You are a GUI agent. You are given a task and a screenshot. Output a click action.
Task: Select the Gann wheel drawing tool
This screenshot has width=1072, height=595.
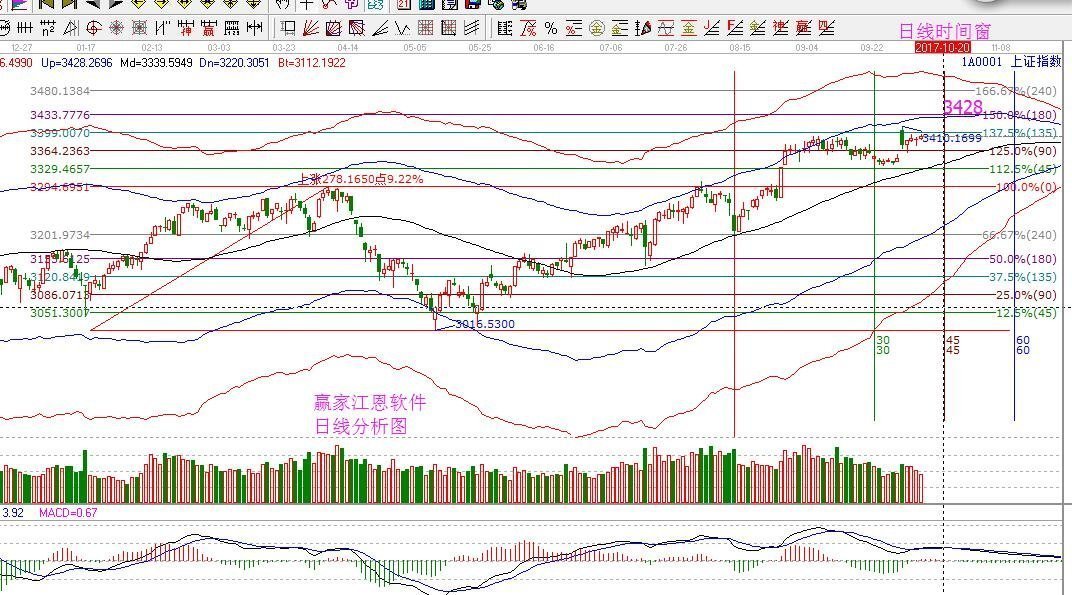118,29
